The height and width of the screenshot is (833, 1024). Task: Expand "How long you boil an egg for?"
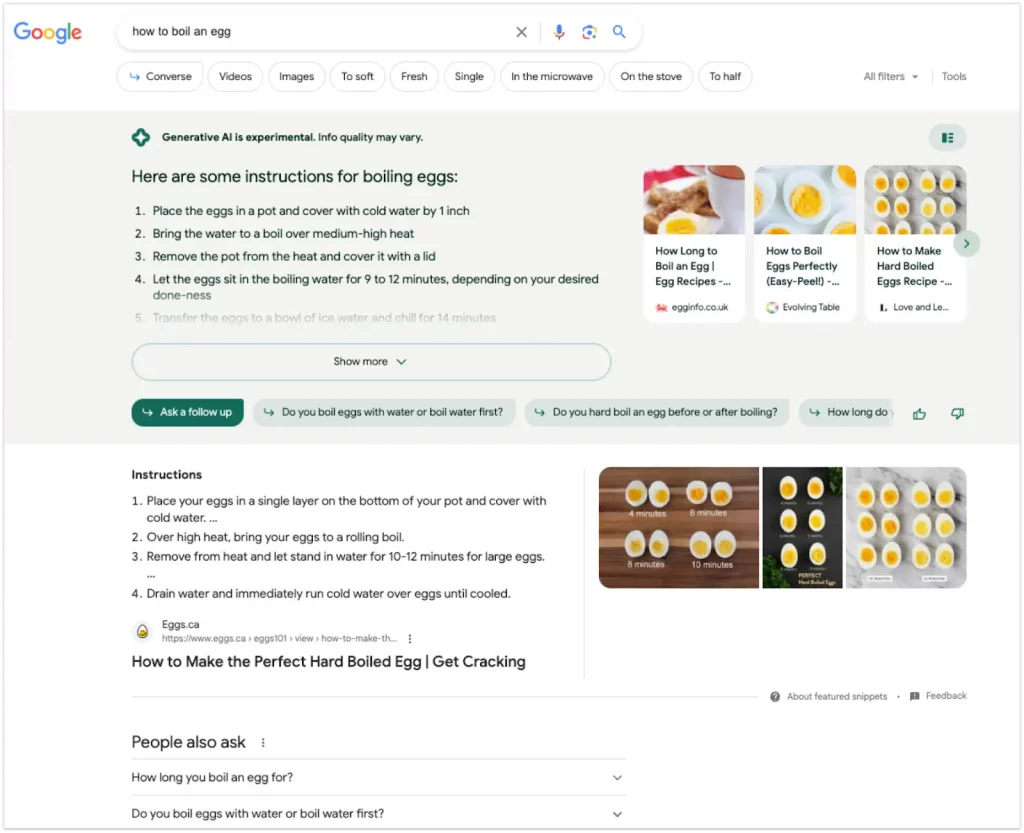pyautogui.click(x=379, y=778)
